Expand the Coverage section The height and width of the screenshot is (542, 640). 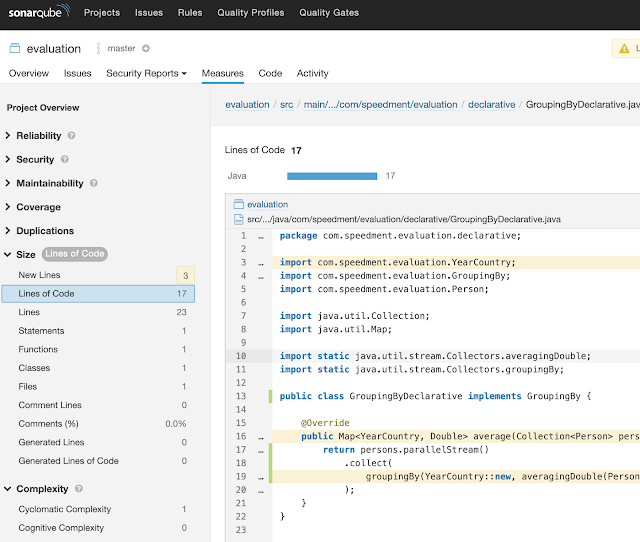click(x=37, y=207)
